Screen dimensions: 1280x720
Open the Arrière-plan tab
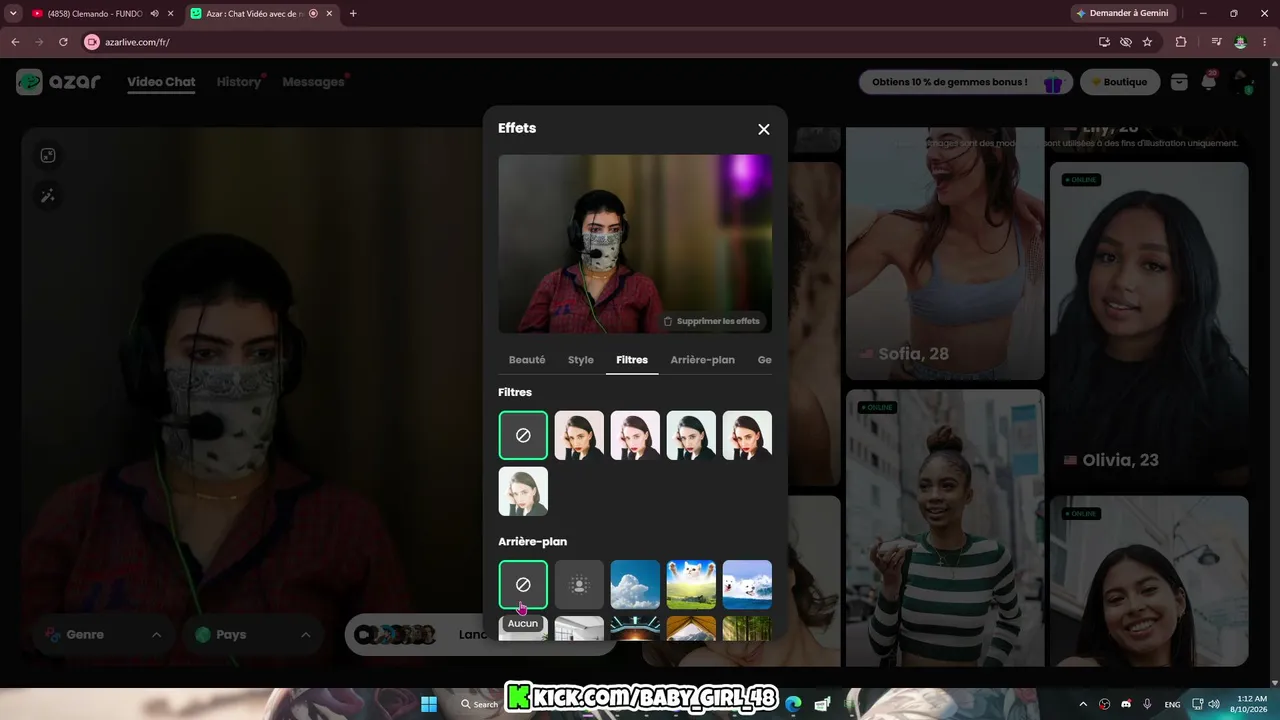click(703, 360)
